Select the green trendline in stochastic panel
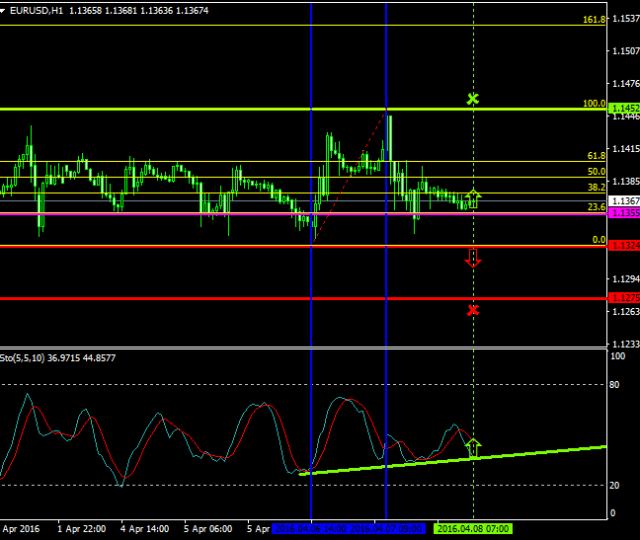Viewport: 640px width, 540px height. pyautogui.click(x=540, y=453)
